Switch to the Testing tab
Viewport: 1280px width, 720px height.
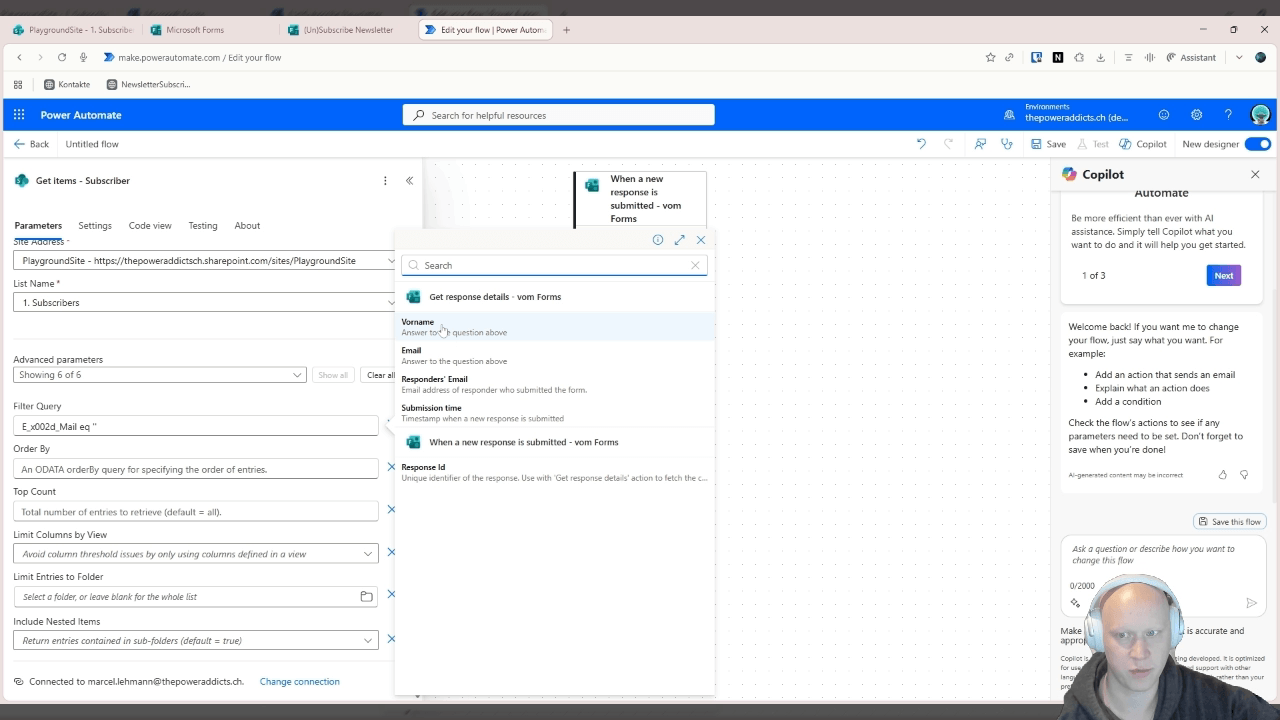click(203, 225)
